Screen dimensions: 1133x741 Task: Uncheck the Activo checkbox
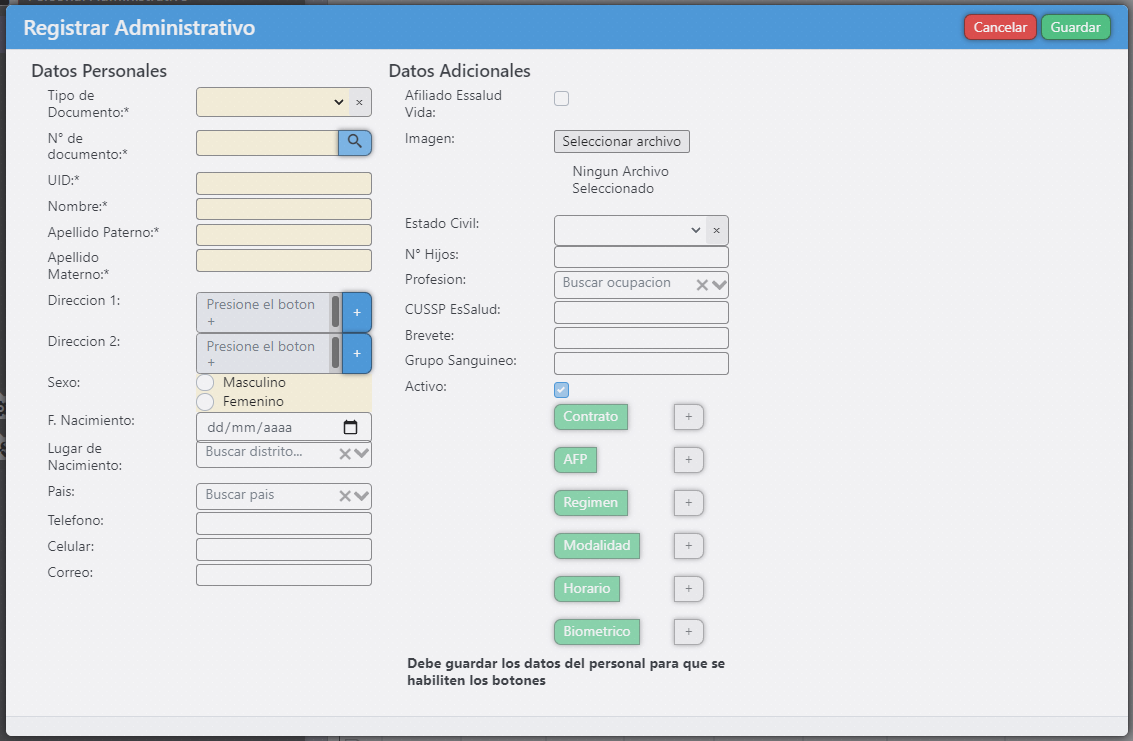coord(562,389)
